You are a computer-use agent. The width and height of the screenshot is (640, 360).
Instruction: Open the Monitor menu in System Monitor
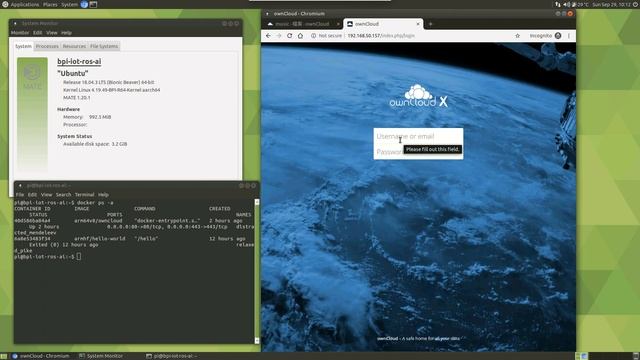[20, 33]
